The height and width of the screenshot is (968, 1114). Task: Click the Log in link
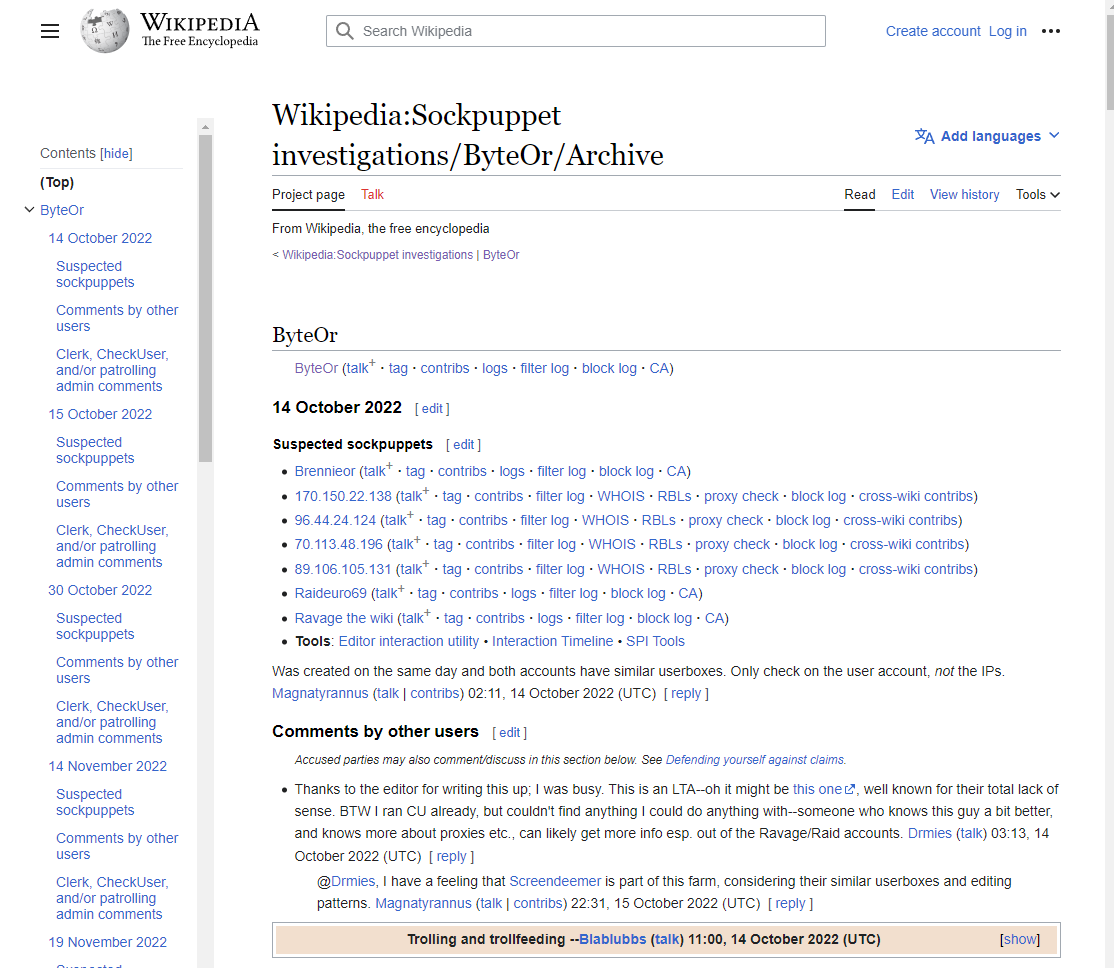(x=1007, y=31)
